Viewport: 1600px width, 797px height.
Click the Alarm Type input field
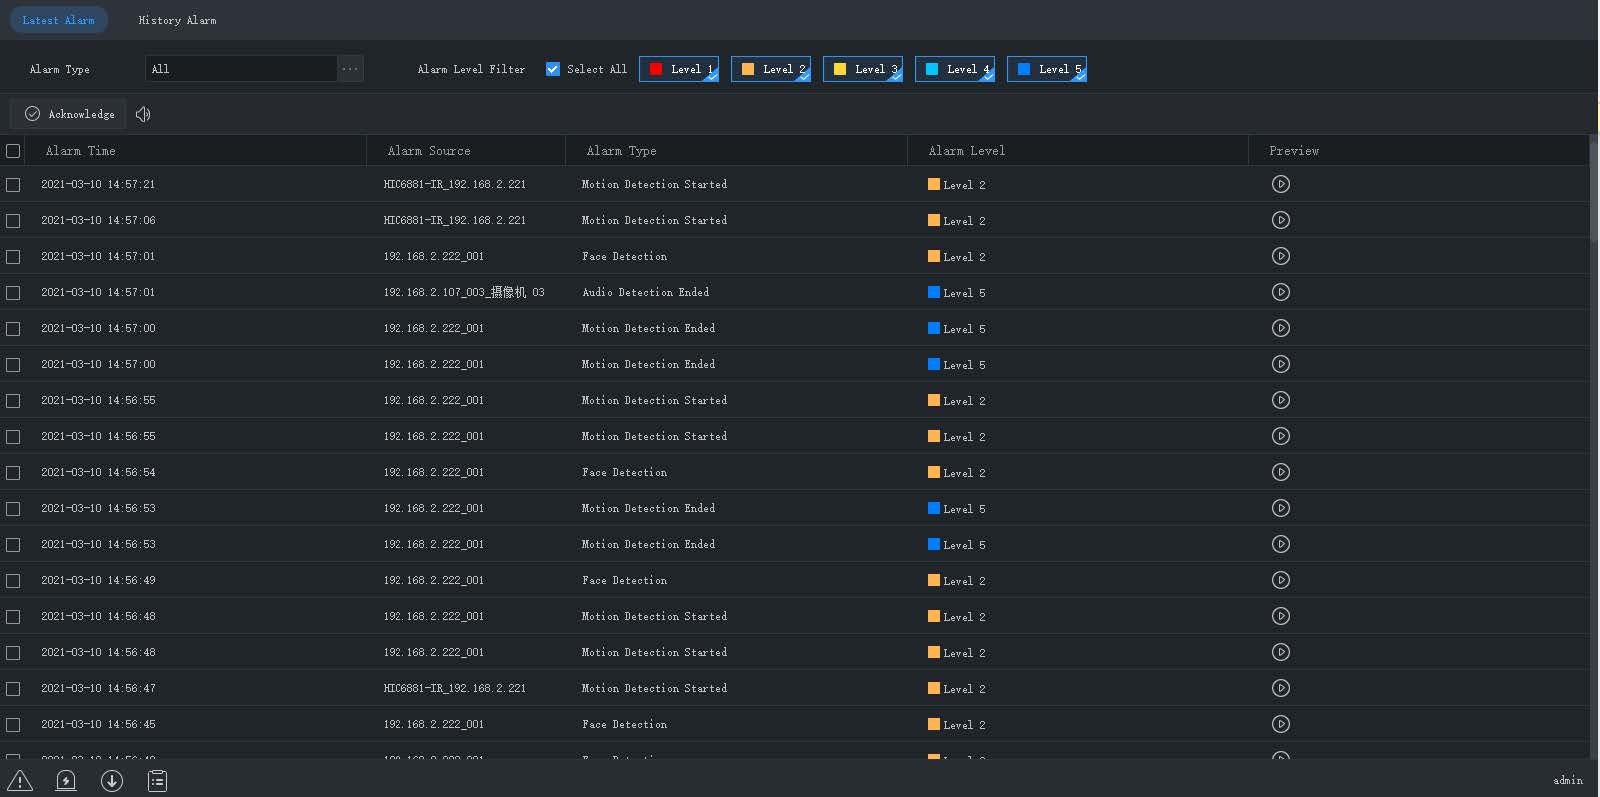click(x=241, y=69)
